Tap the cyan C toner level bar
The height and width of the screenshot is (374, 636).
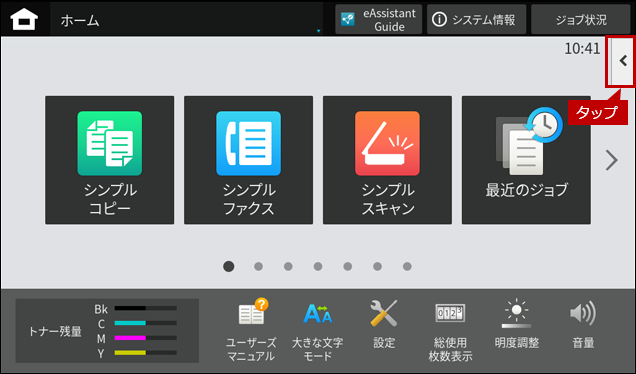(x=146, y=323)
